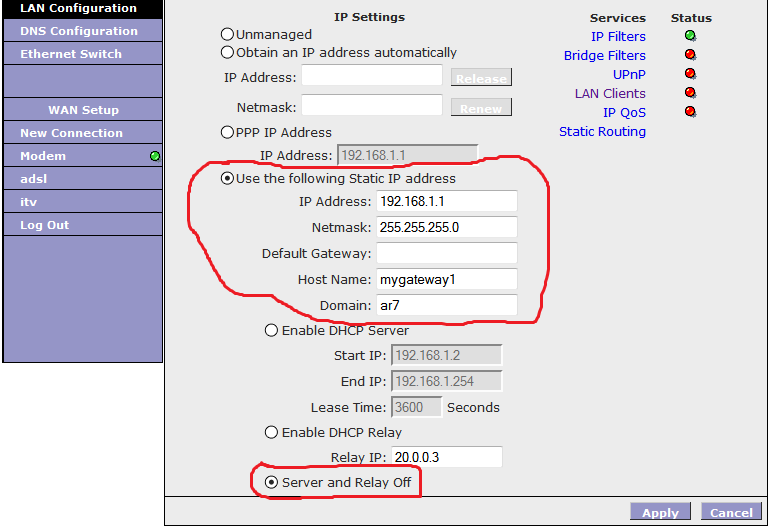The height and width of the screenshot is (531, 768).
Task: Click the UPnP red status indicator
Action: [690, 73]
